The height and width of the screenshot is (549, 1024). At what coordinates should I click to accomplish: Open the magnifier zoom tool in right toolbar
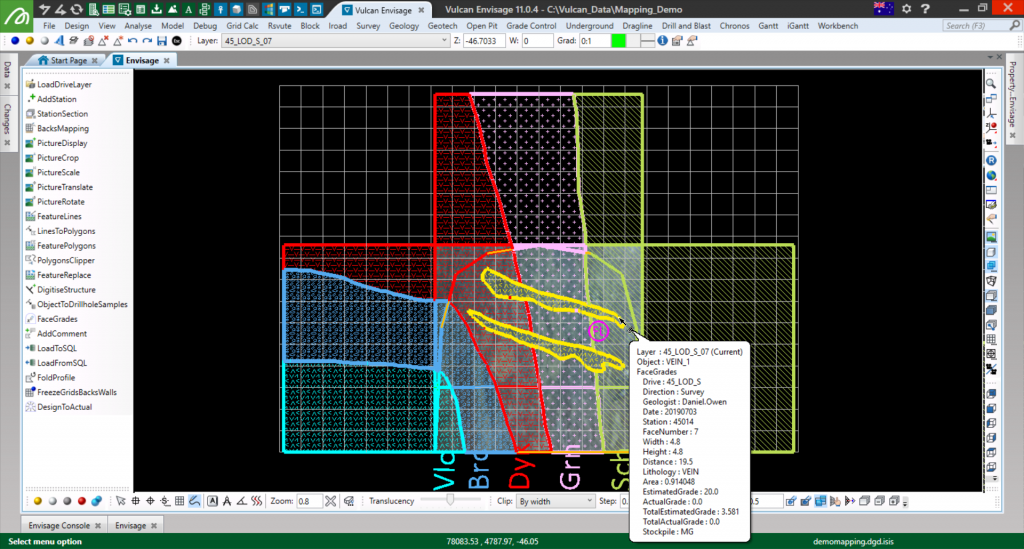991,84
